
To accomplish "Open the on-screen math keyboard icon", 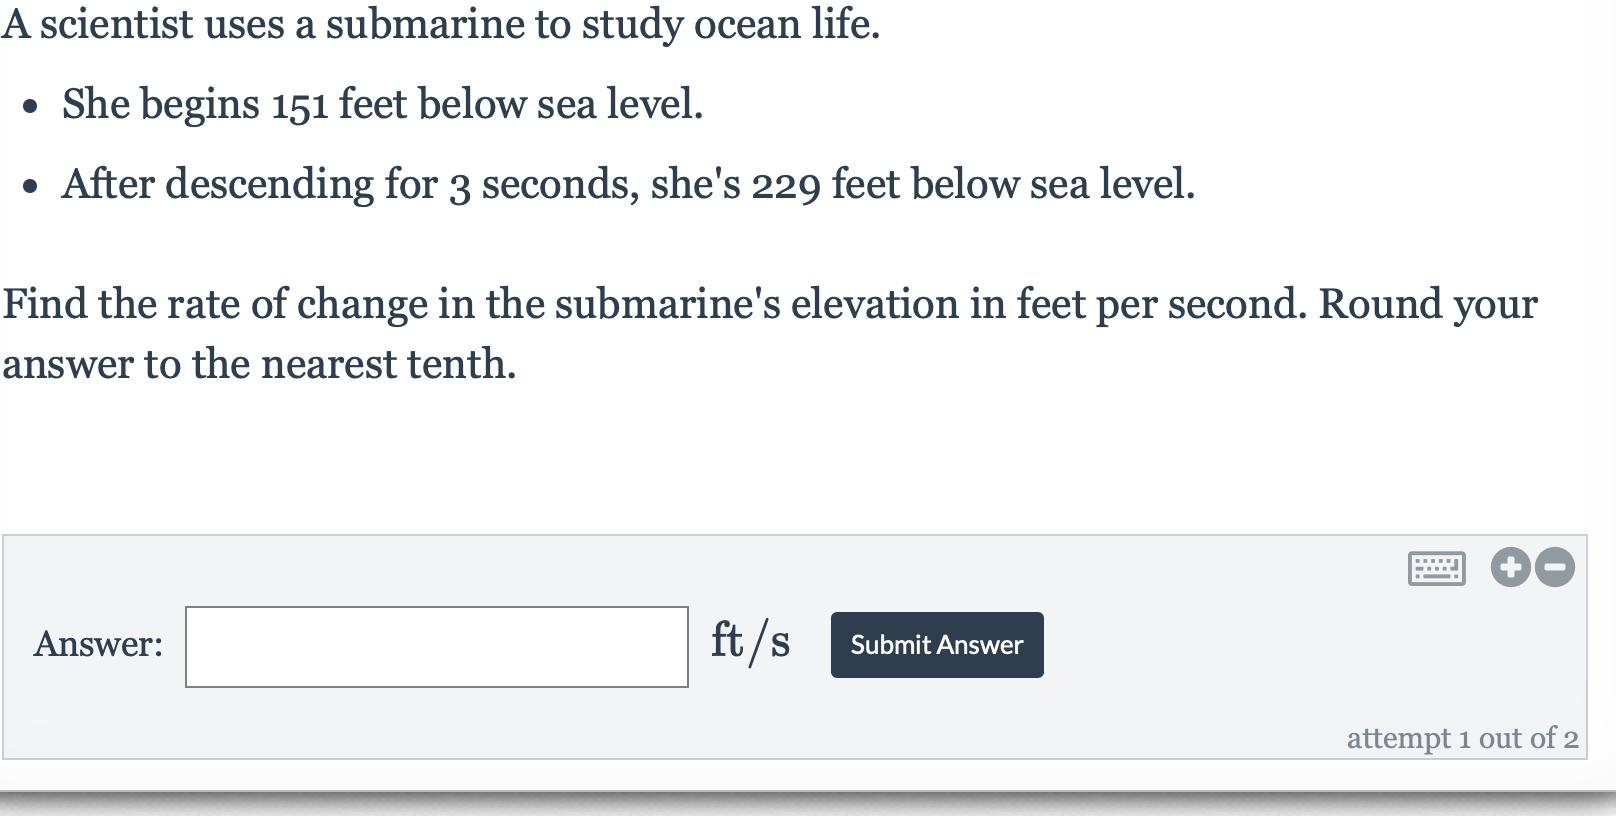I will [1436, 568].
